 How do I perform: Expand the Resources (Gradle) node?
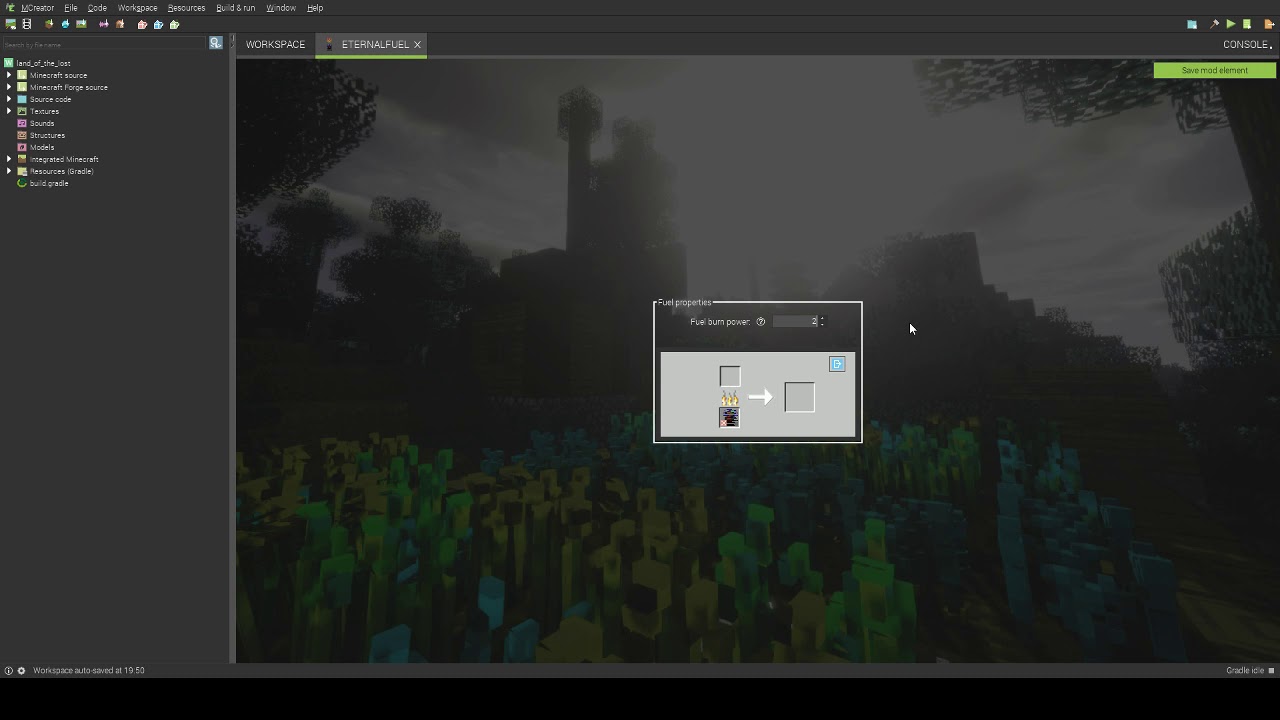[9, 171]
